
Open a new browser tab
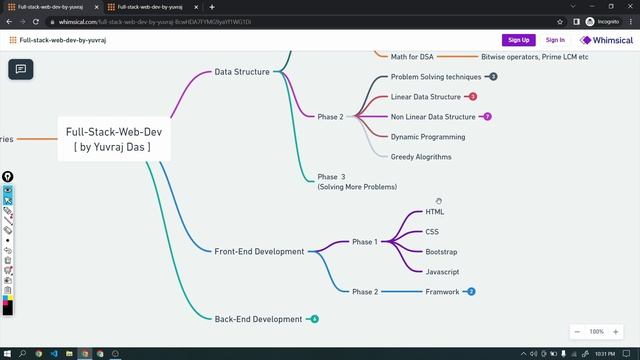click(212, 7)
